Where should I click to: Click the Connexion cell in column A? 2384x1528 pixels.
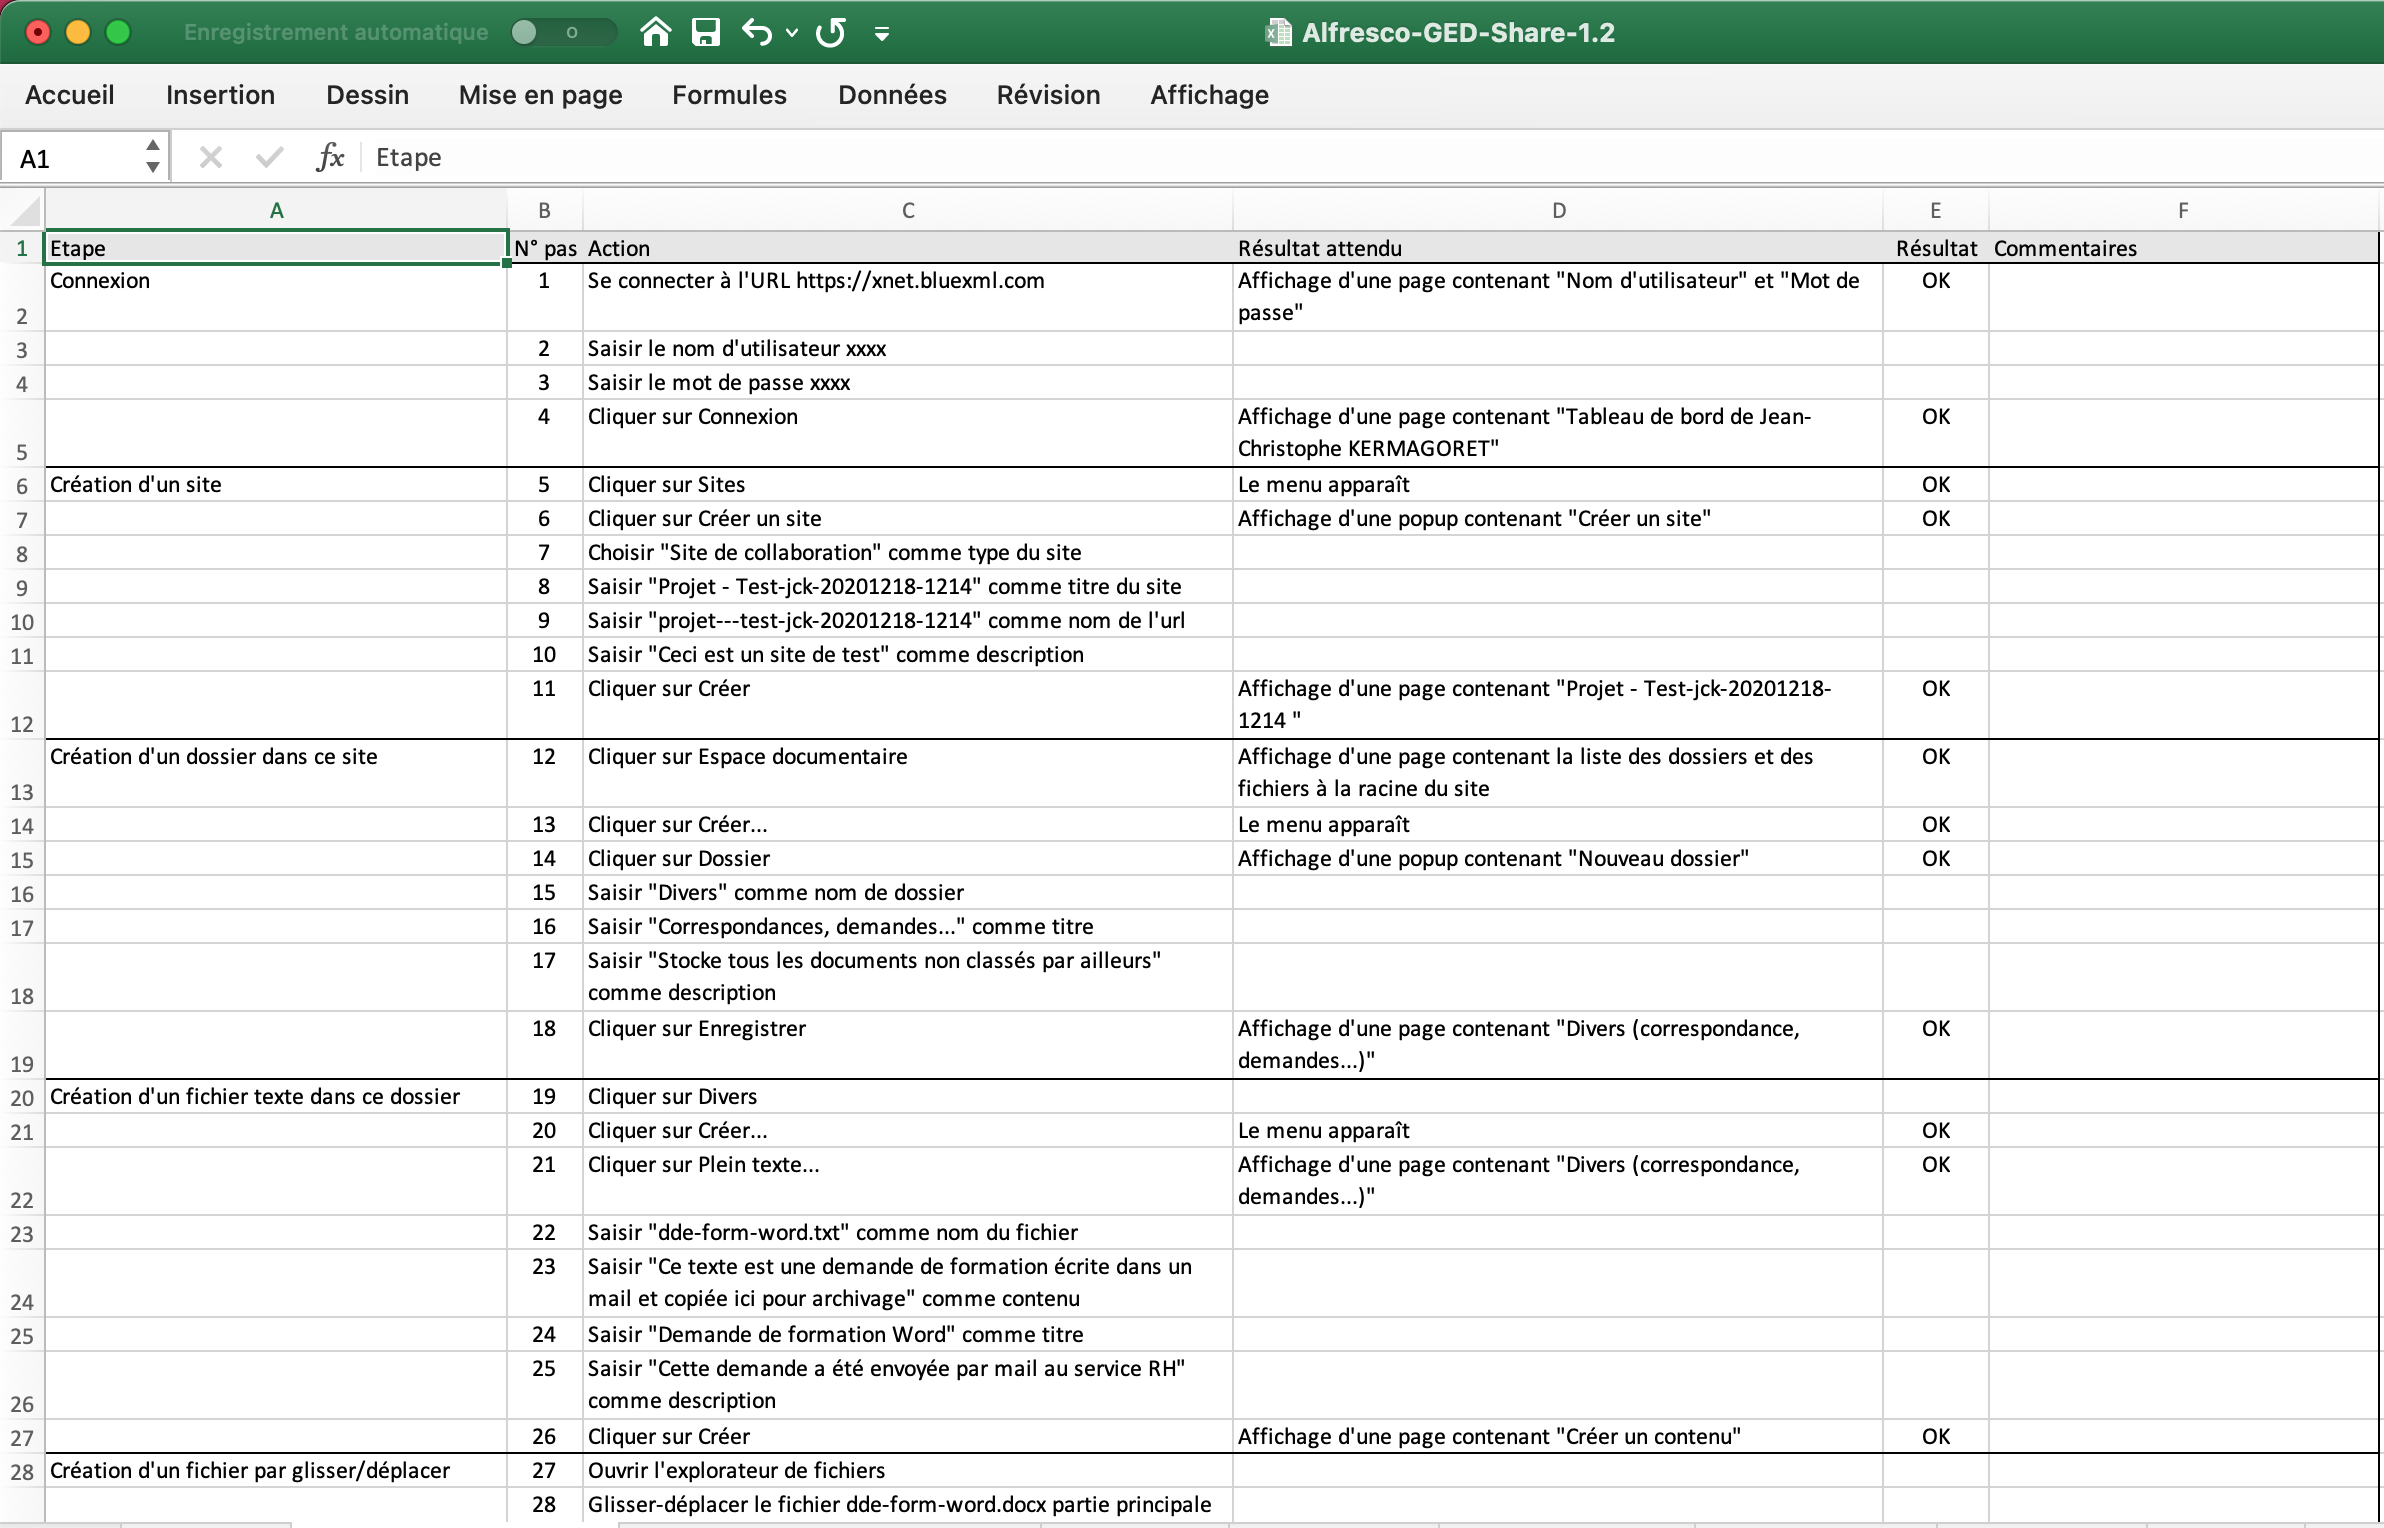277,298
